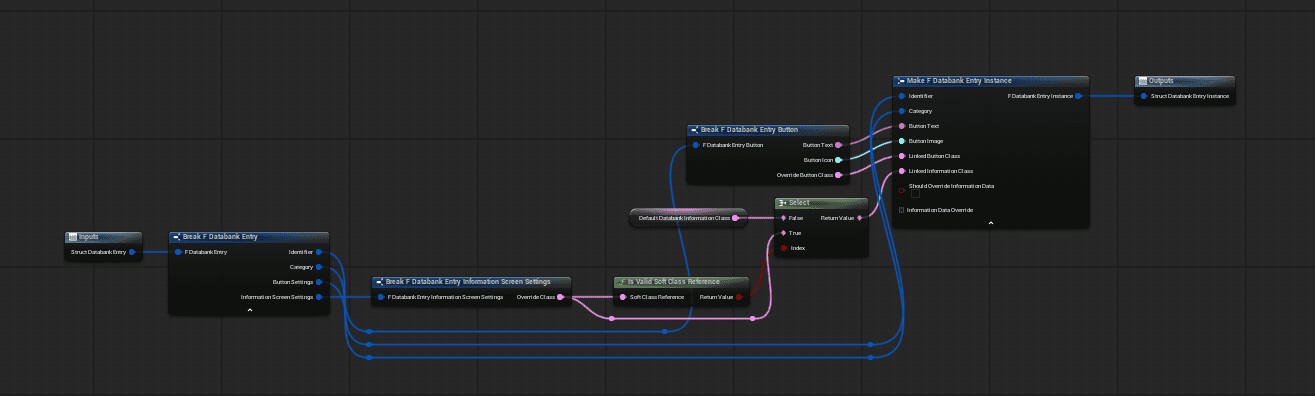Click the True input pin on Select node
Screen dimensions: 1315x396
783,232
